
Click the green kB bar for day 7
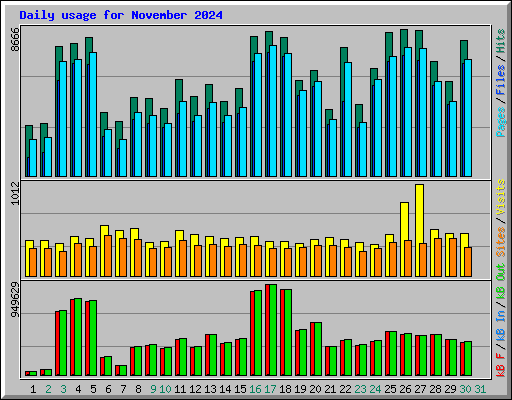[x=123, y=371]
